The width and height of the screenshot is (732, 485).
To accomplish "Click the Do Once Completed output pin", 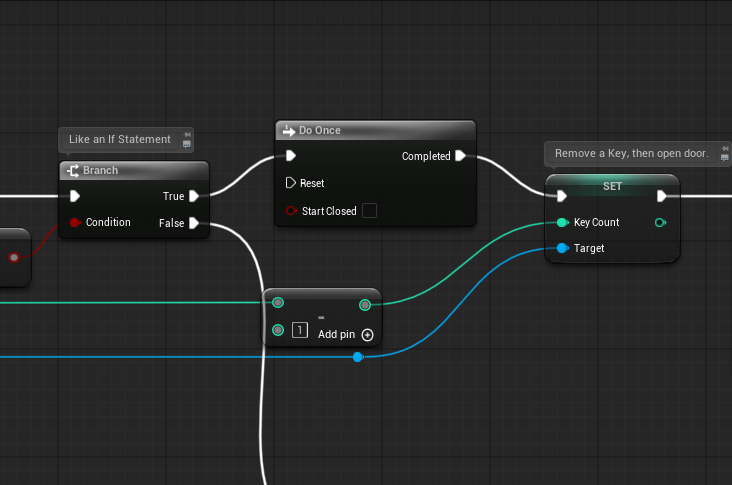I will pos(460,155).
